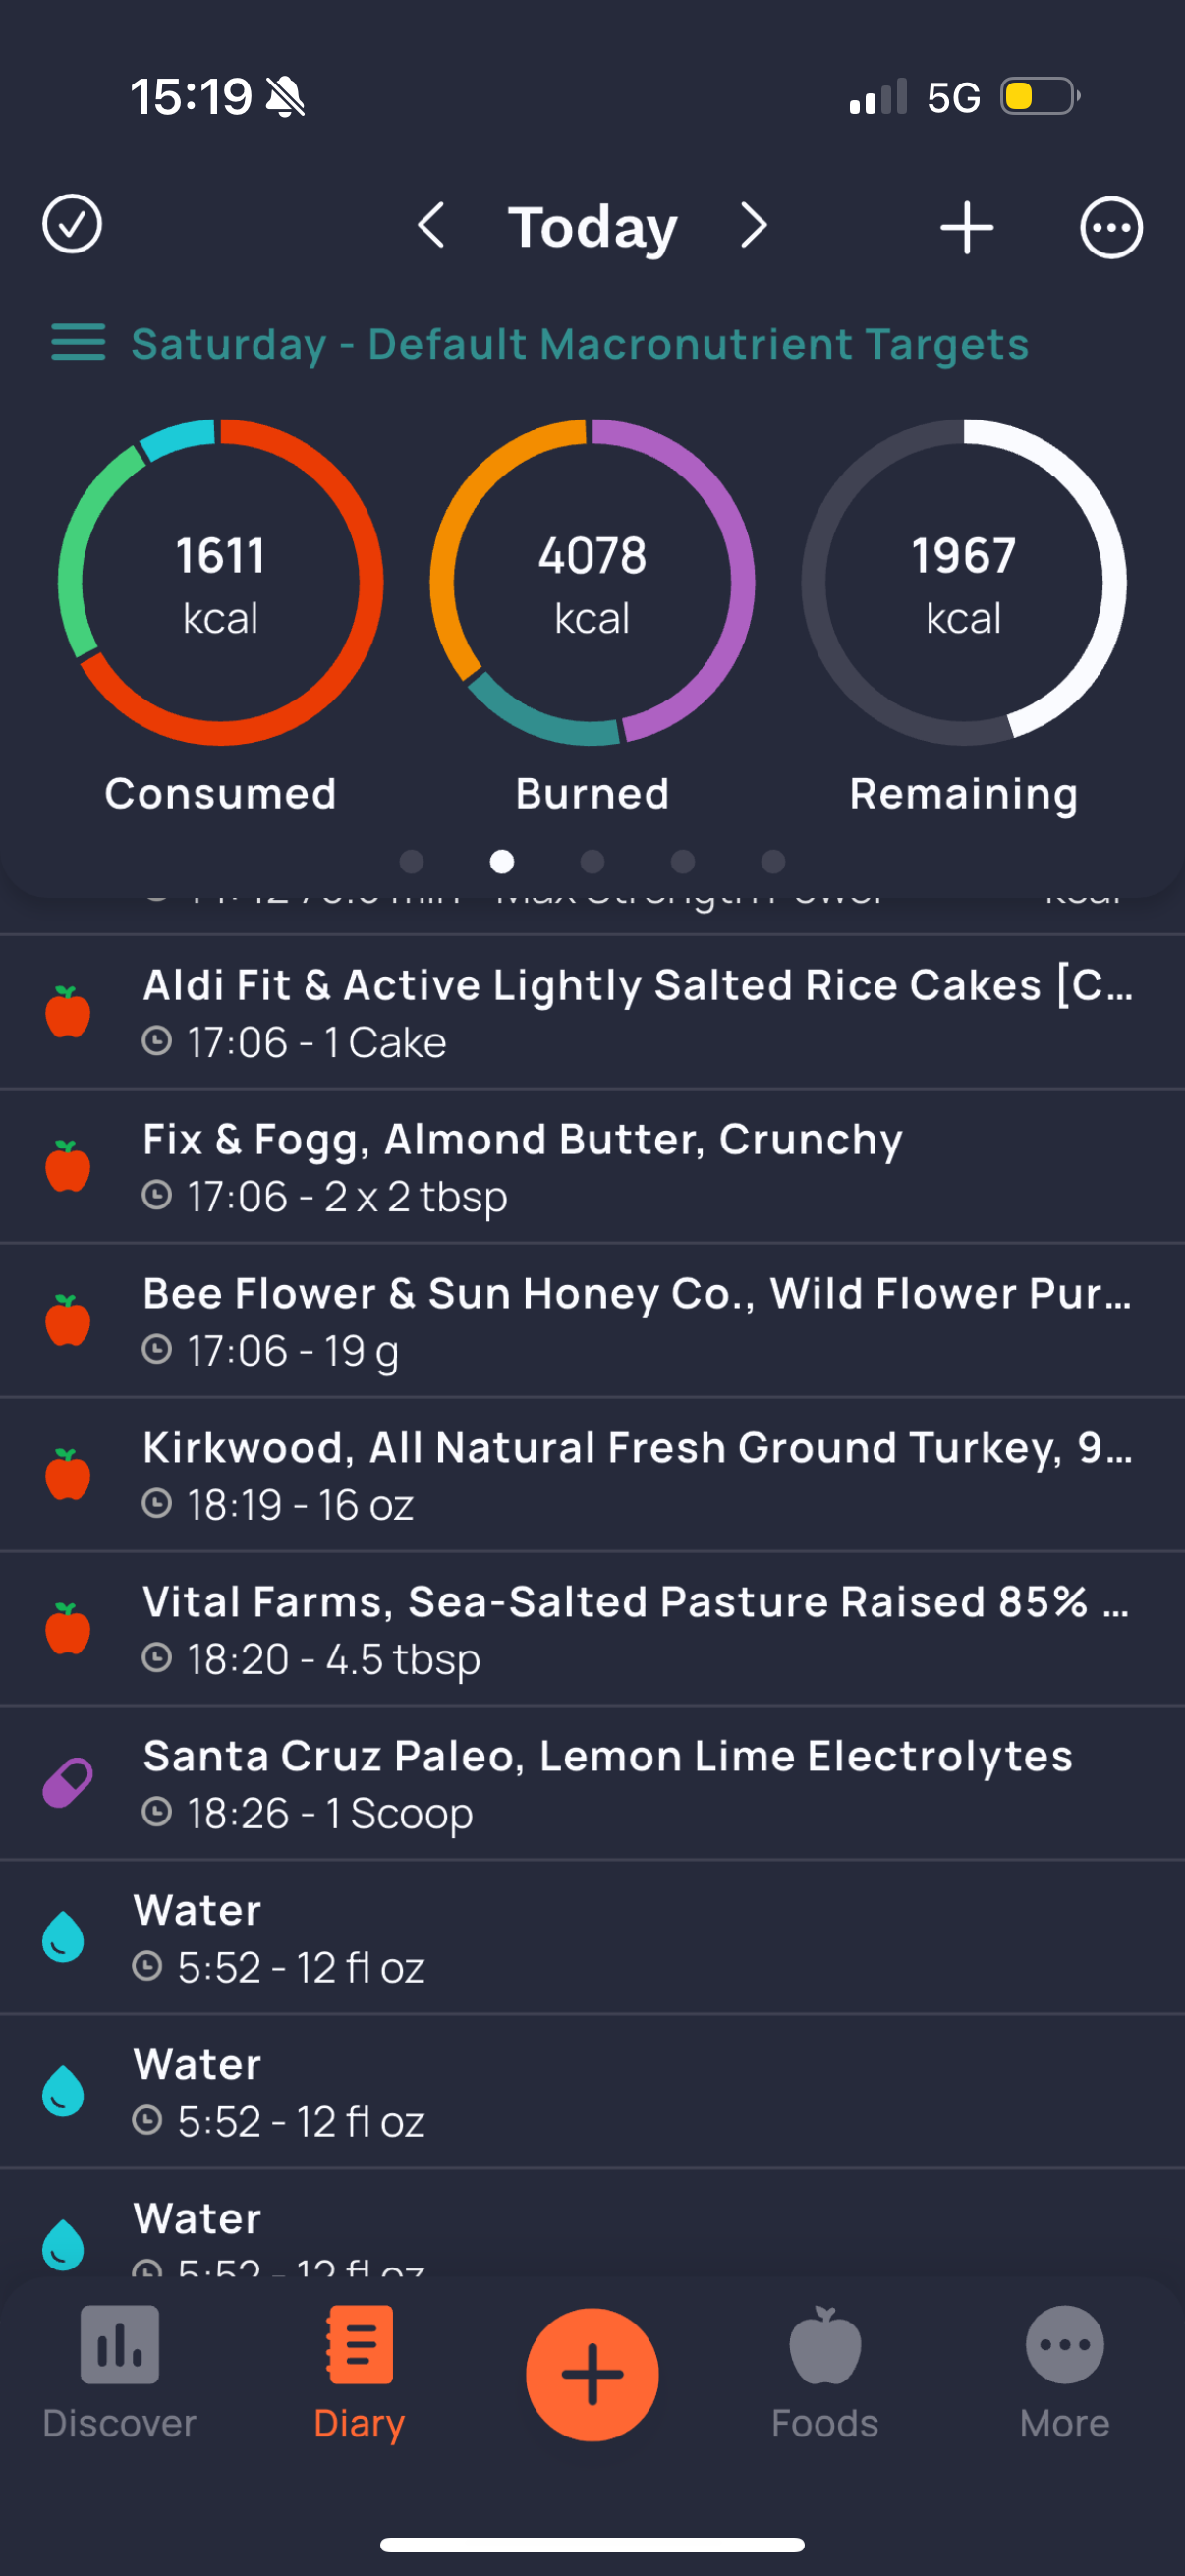Tap the Burned 4078 kcal ring
Viewport: 1185px width, 2576px height.
click(592, 582)
